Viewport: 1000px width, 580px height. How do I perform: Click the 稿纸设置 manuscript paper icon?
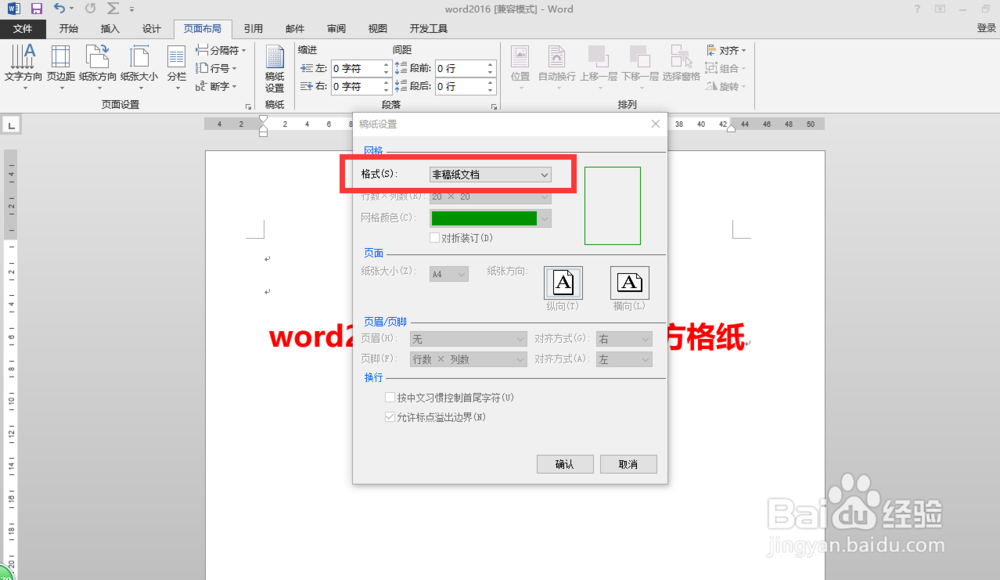coord(274,69)
